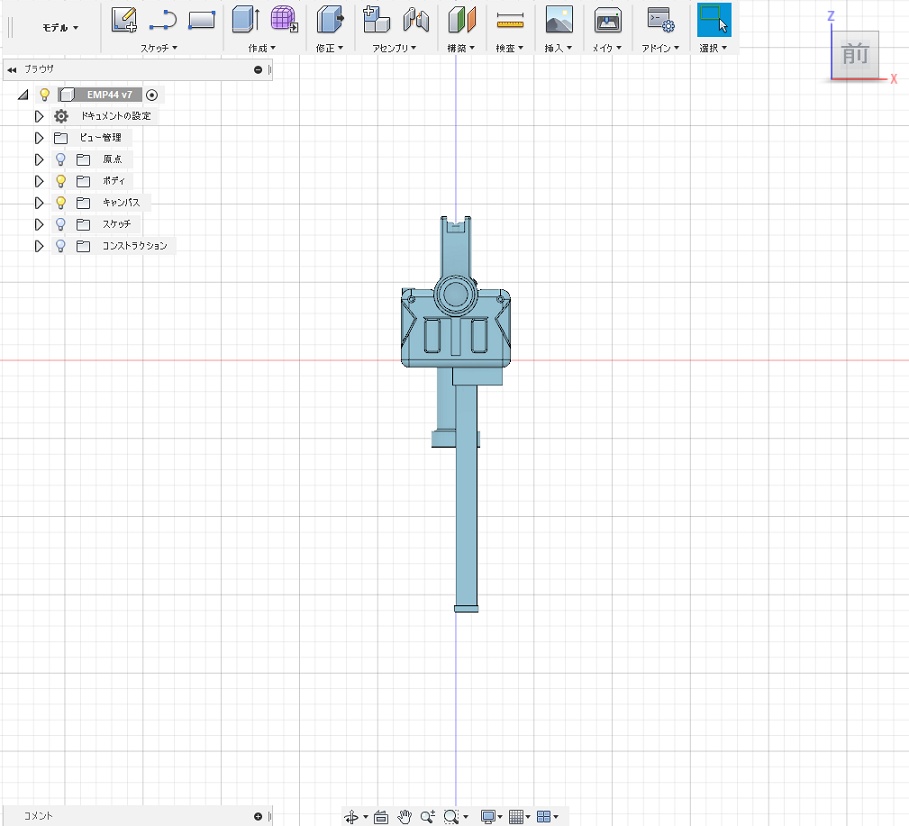Image resolution: width=909 pixels, height=826 pixels.
Task: Open the モデル workspace dropdown
Action: [60, 27]
